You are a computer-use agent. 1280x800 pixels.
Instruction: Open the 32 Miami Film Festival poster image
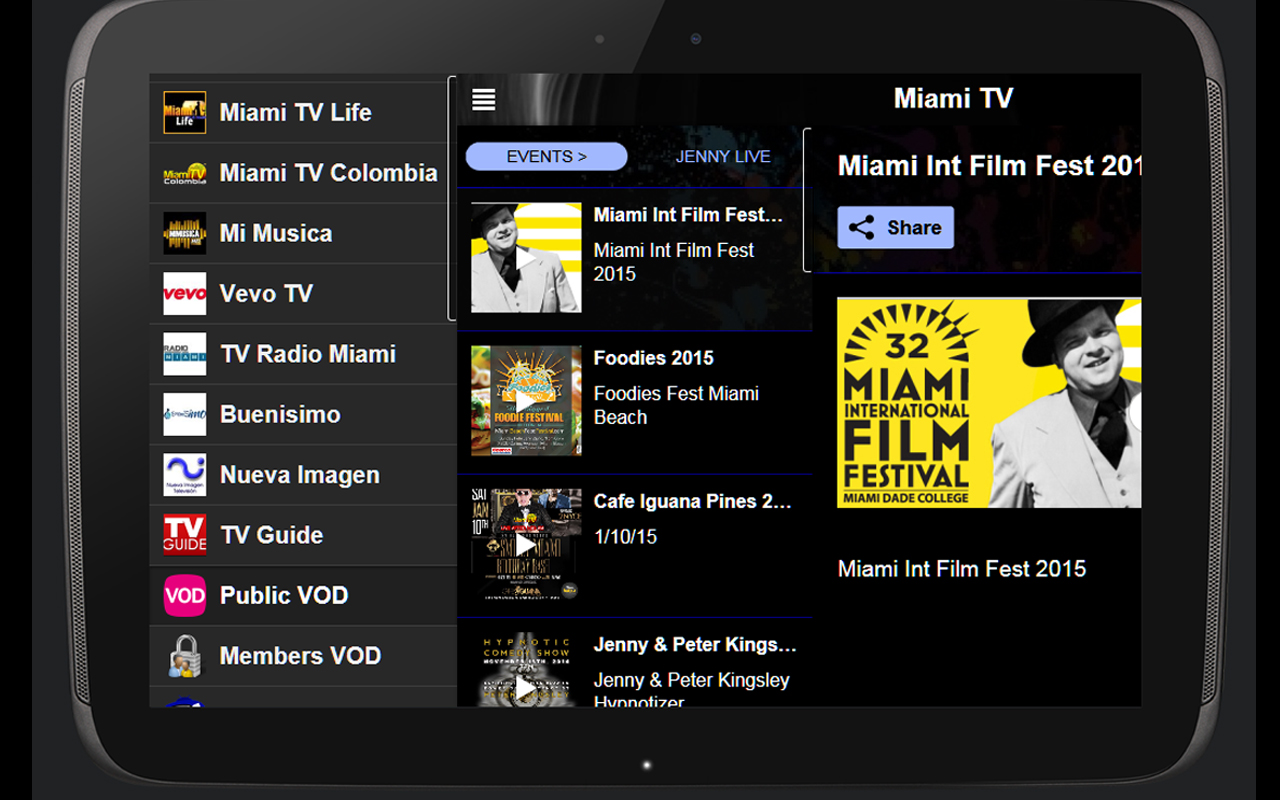[988, 401]
